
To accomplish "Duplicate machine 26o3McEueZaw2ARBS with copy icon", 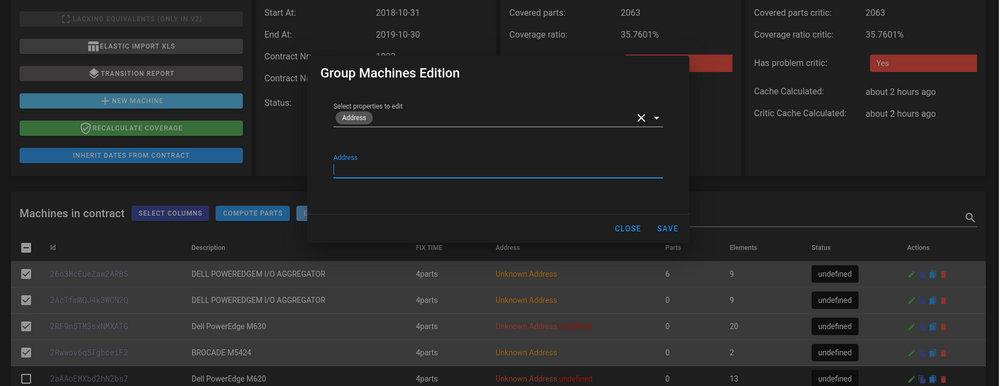I will (922, 274).
